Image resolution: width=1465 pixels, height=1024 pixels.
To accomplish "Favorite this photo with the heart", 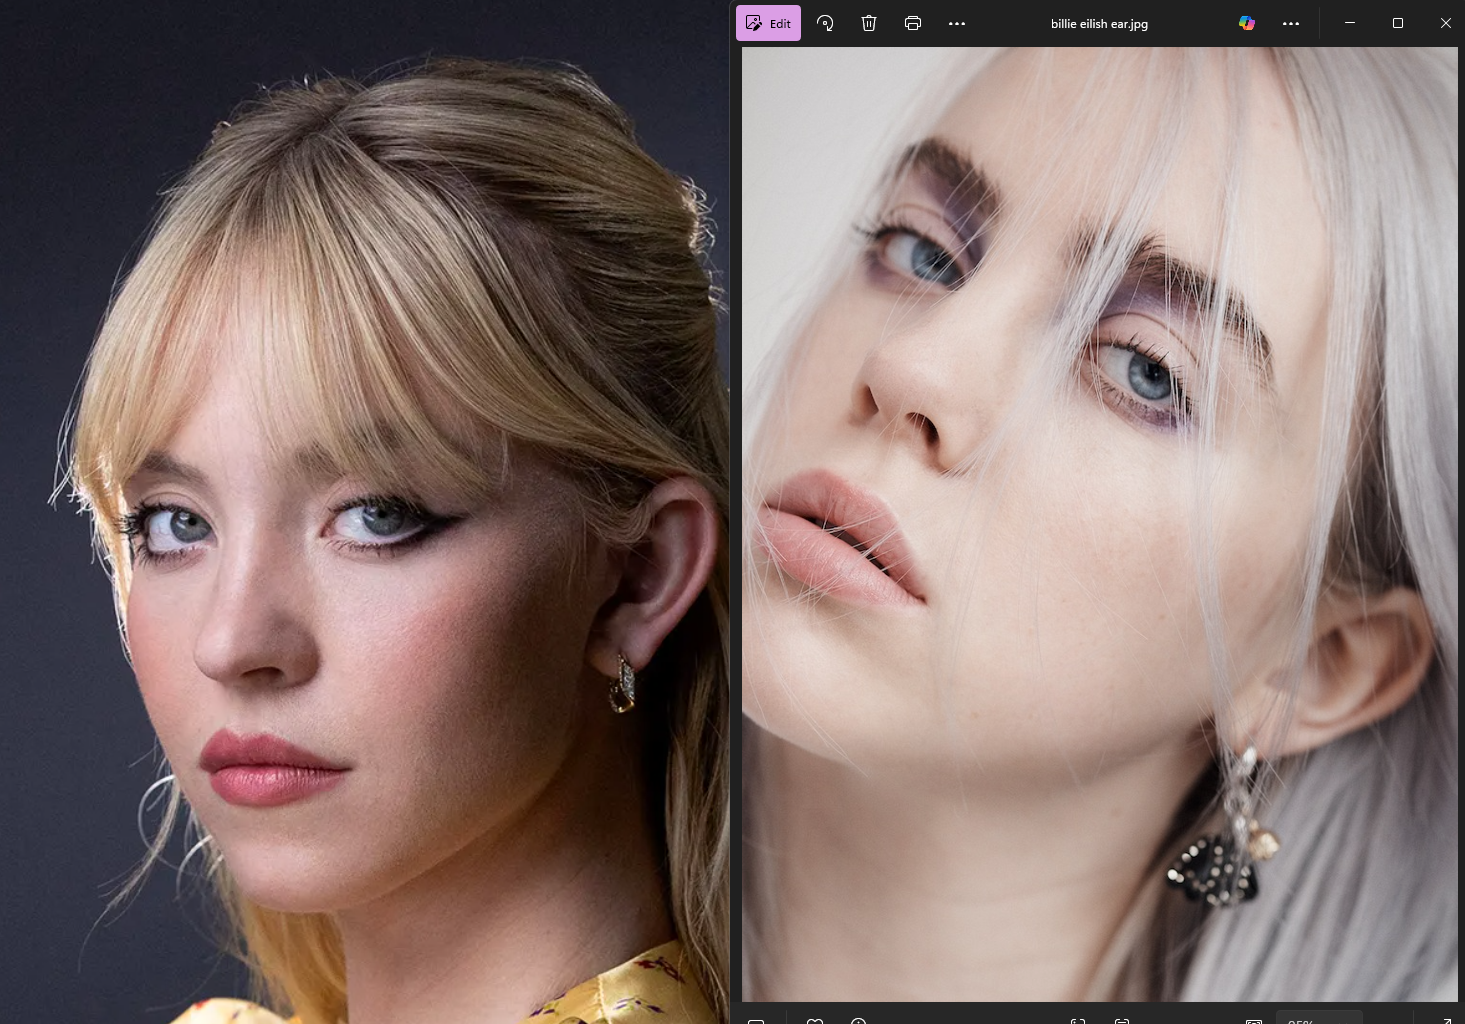I will [814, 1020].
